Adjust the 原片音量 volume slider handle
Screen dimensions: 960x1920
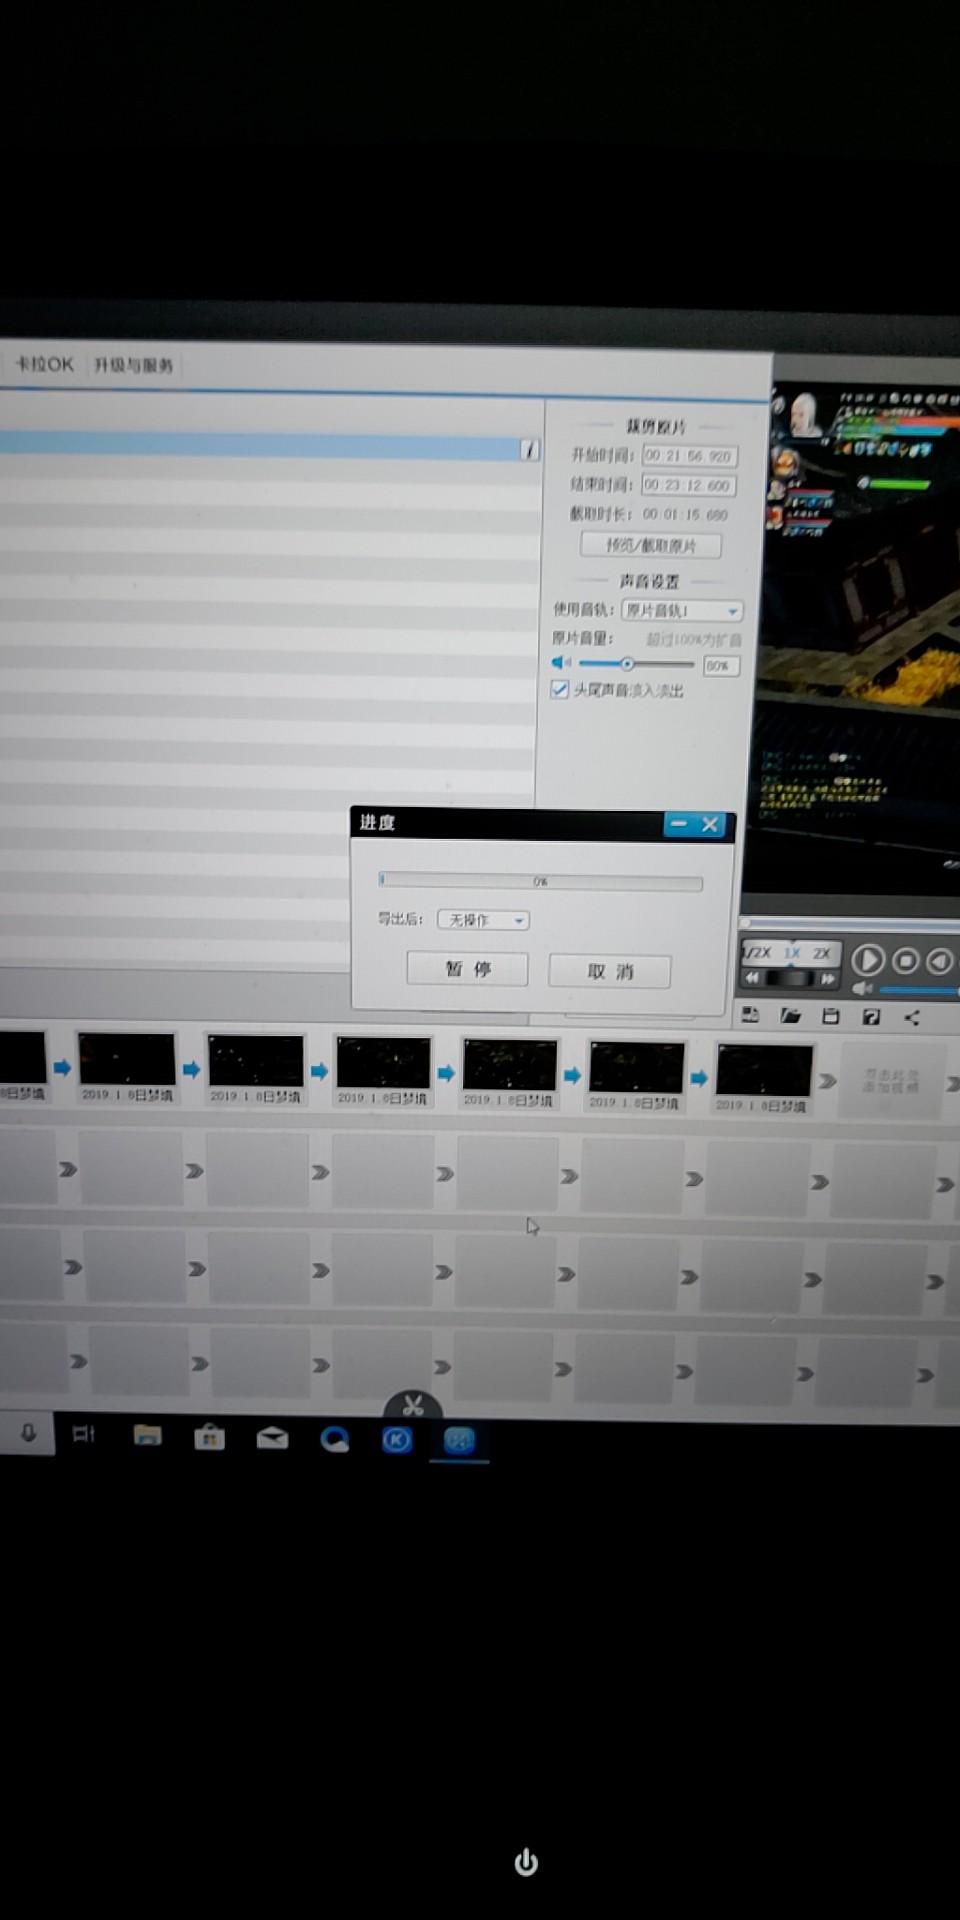coord(627,664)
